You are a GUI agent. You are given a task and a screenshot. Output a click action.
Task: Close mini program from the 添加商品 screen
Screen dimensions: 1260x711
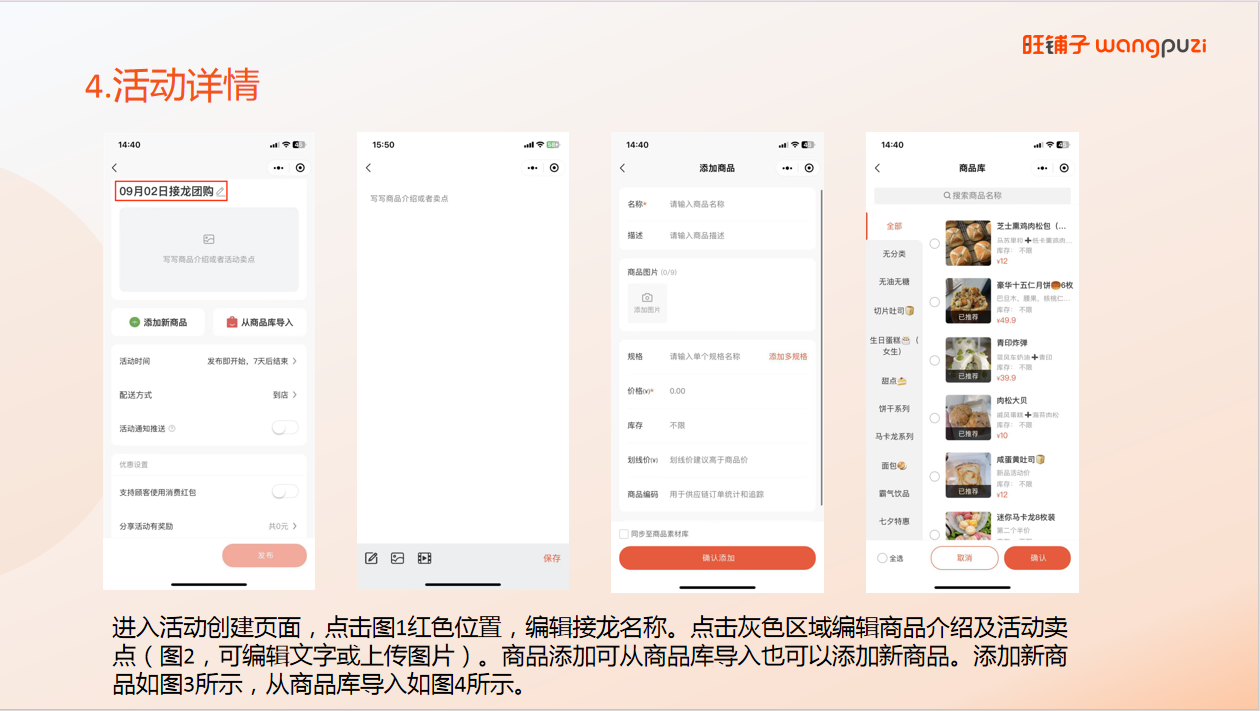coord(809,168)
